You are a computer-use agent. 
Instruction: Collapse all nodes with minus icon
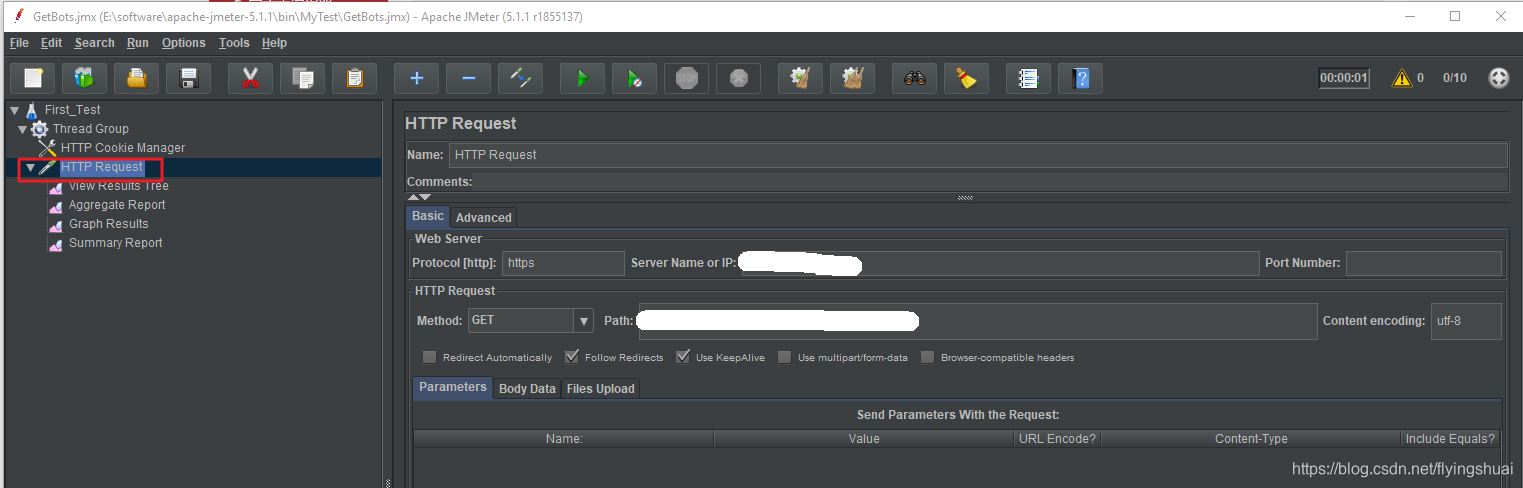468,78
